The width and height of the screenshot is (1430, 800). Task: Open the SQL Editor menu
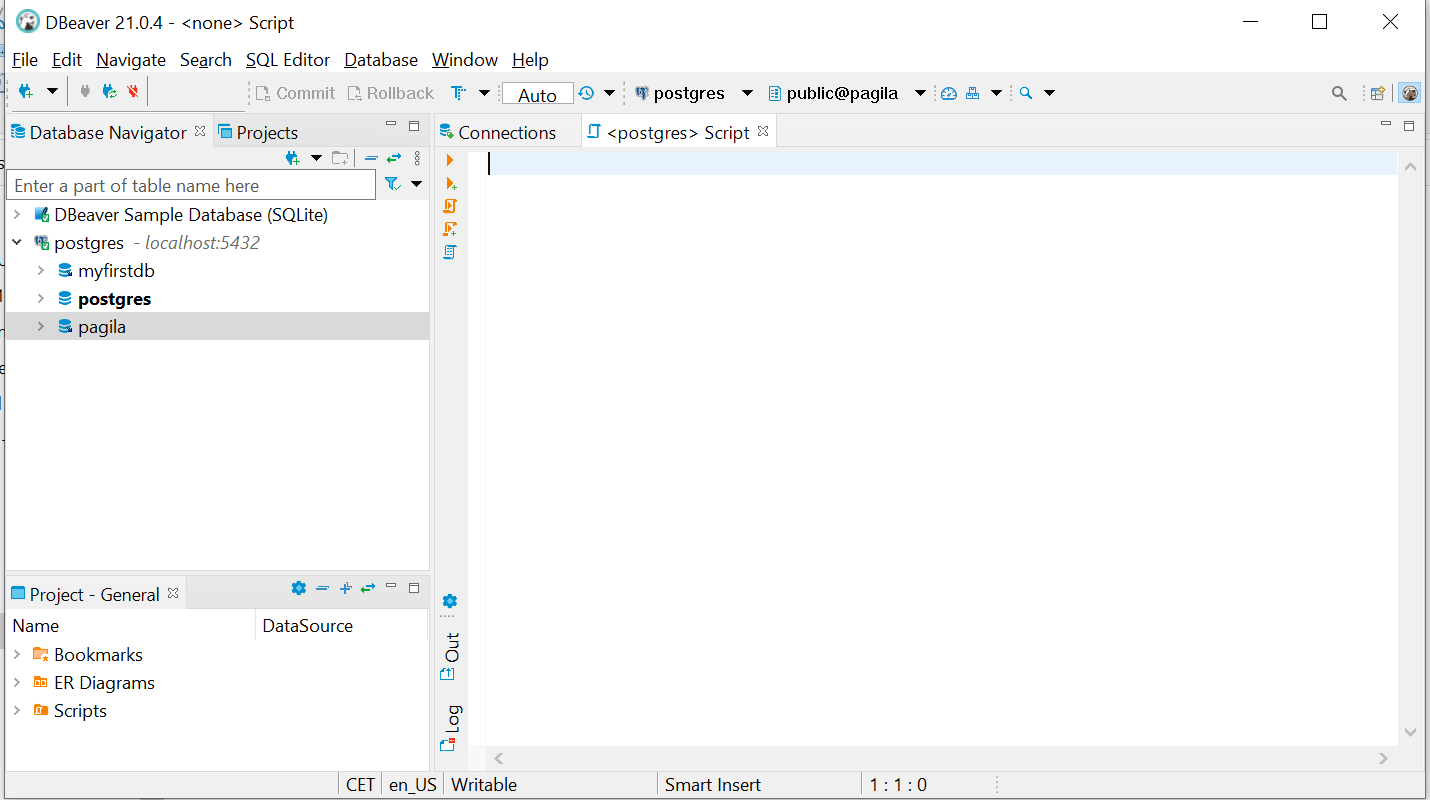[x=288, y=60]
